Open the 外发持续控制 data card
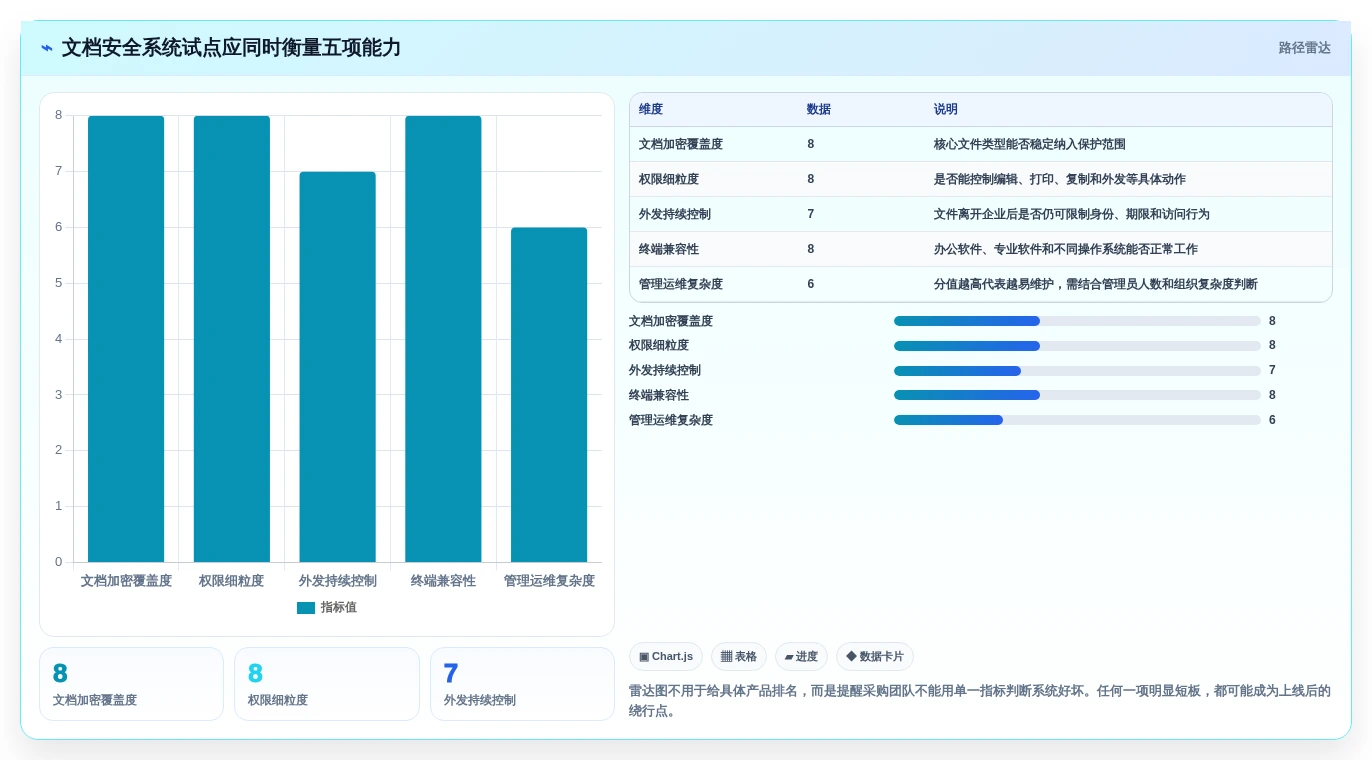This screenshot has height=760, width=1372. pos(522,684)
